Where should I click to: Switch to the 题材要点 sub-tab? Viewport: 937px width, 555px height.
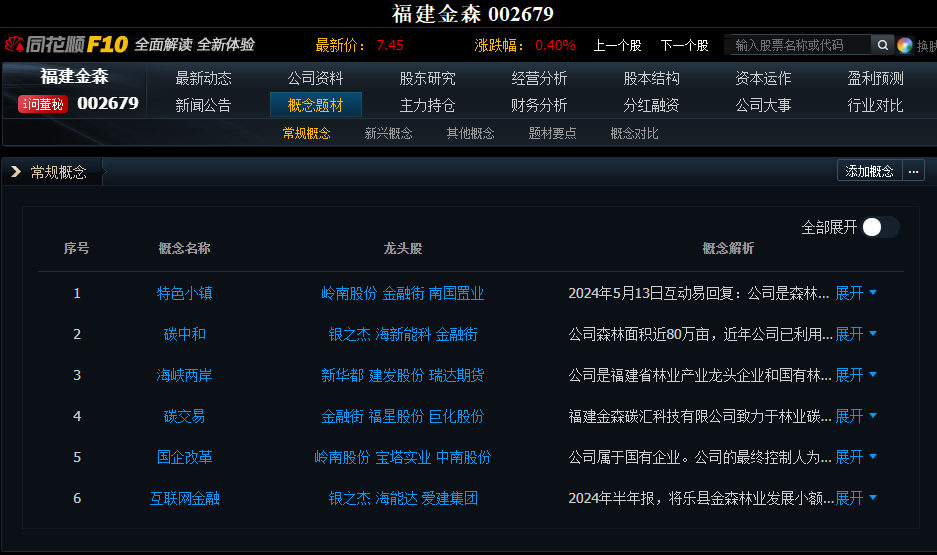[552, 133]
